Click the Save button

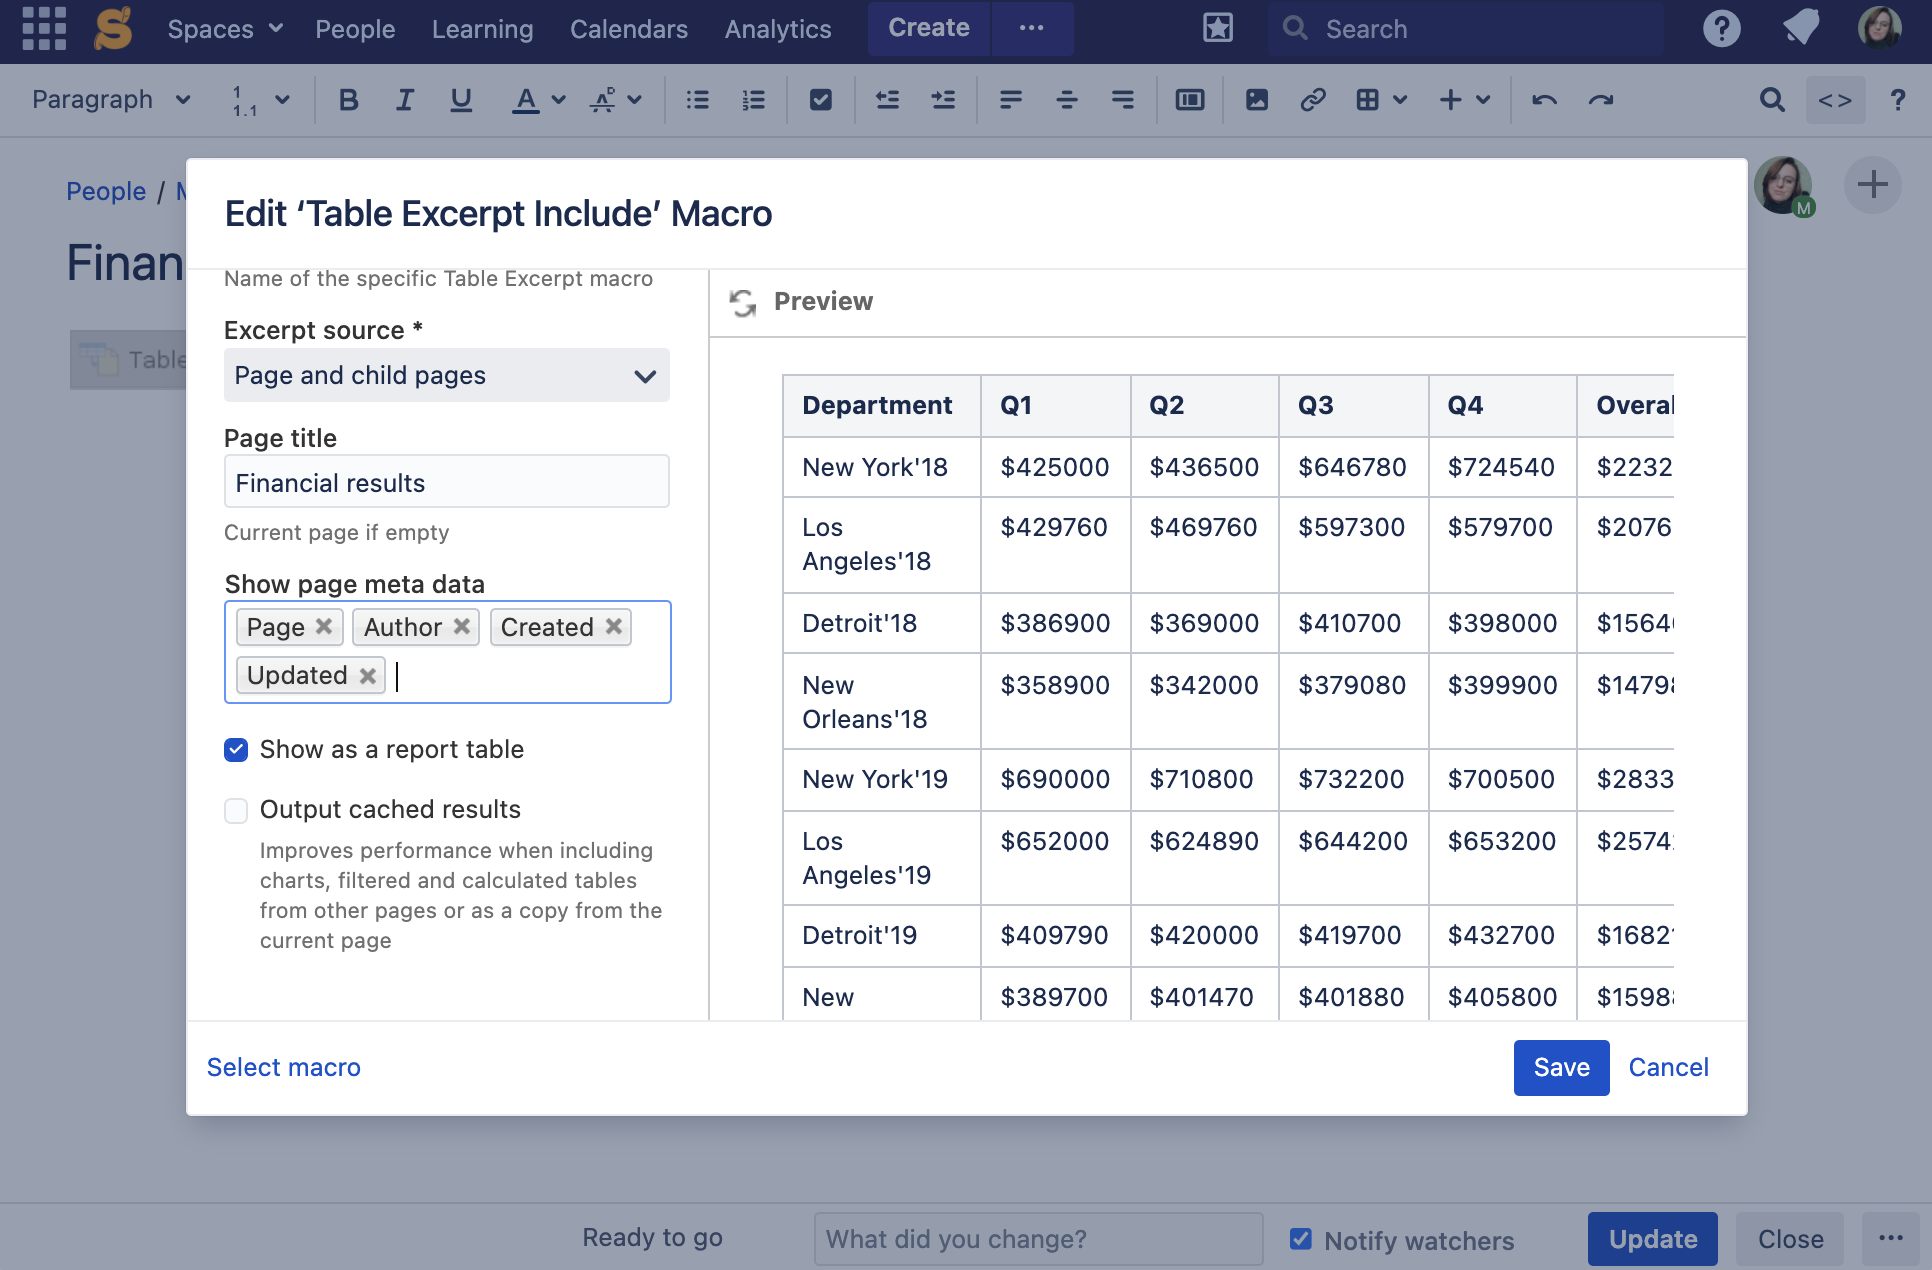click(1560, 1068)
